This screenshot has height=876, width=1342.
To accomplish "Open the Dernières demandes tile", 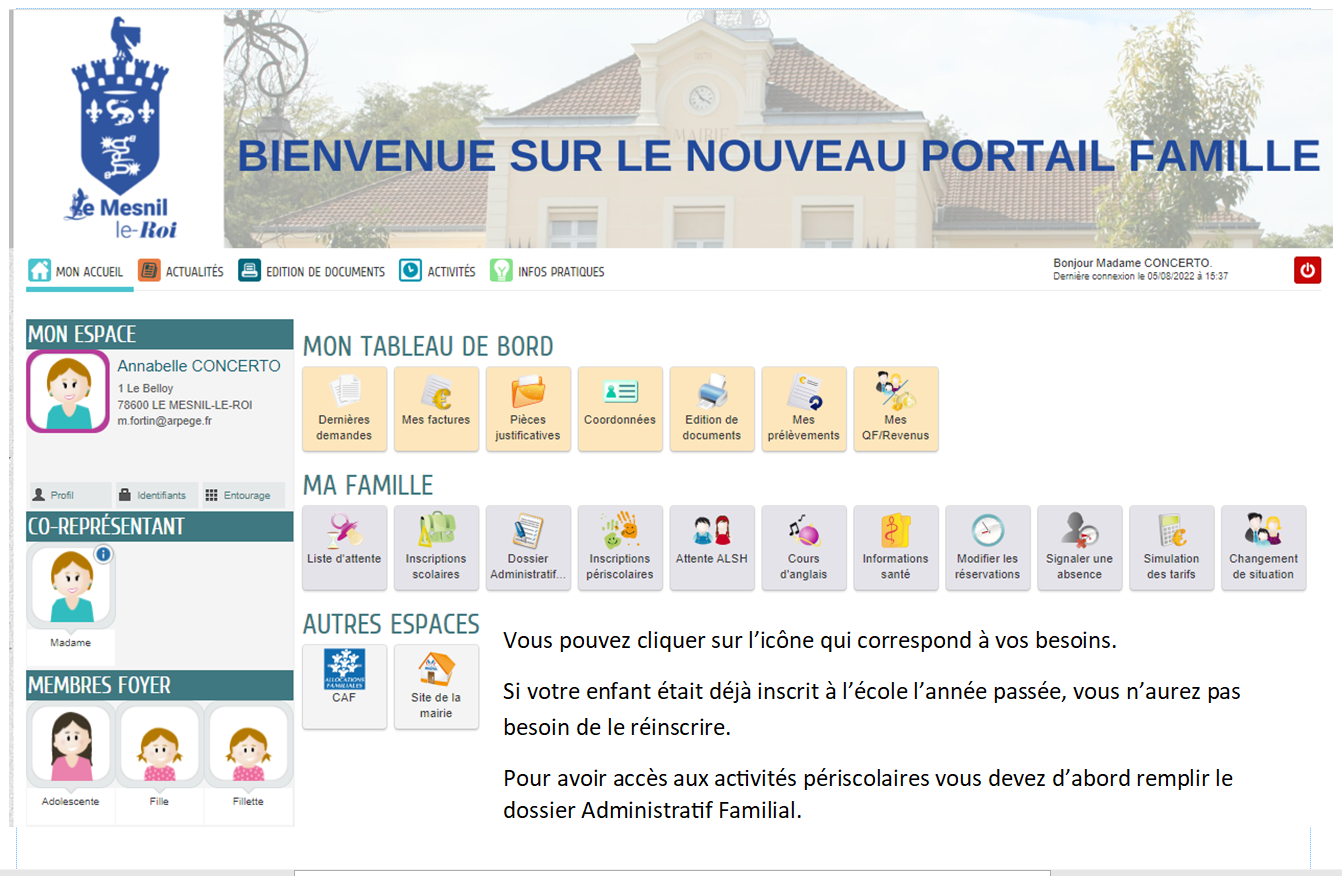I will pos(344,408).
